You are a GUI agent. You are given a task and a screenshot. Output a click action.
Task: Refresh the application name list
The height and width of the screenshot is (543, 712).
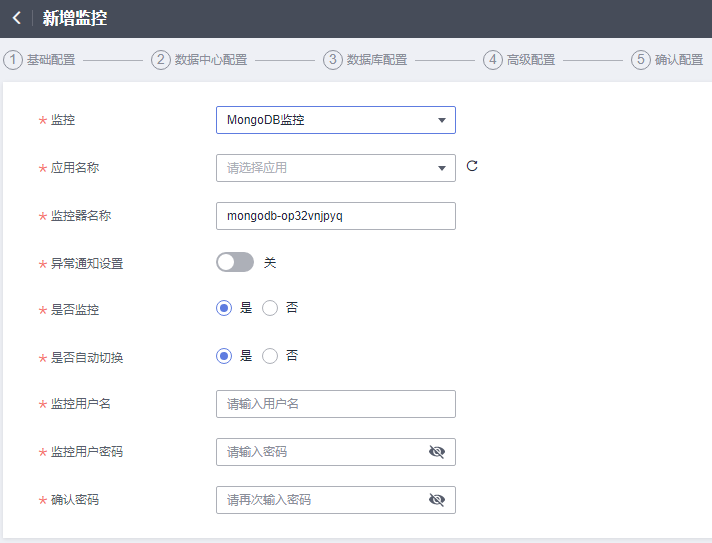click(472, 166)
